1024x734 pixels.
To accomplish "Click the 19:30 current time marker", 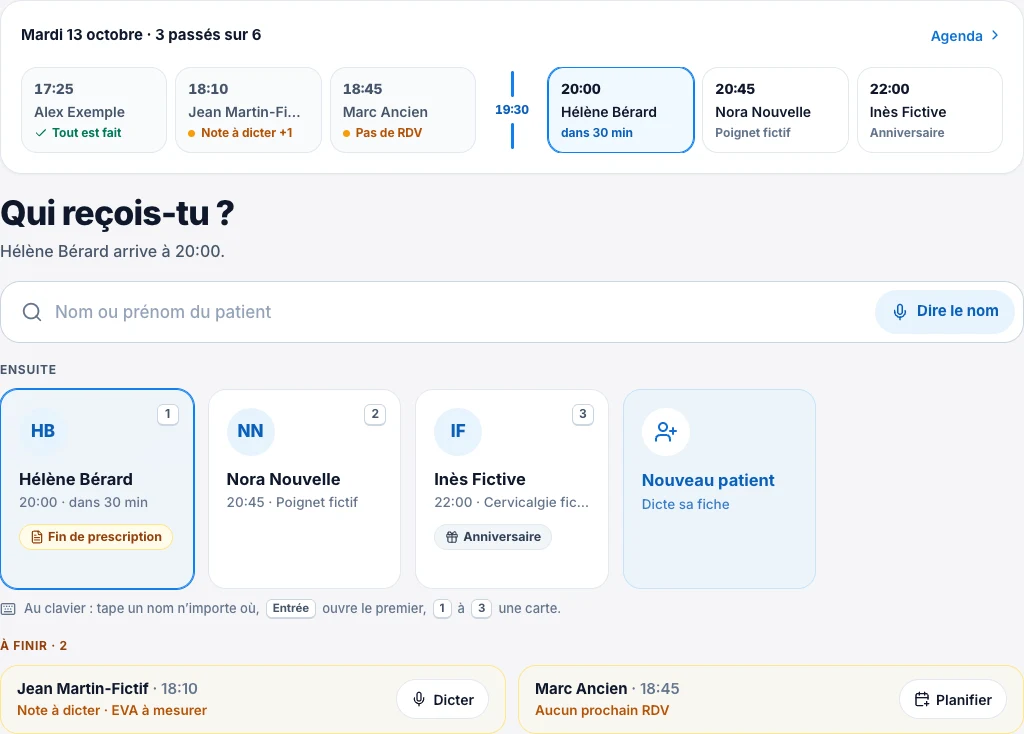I will (512, 110).
